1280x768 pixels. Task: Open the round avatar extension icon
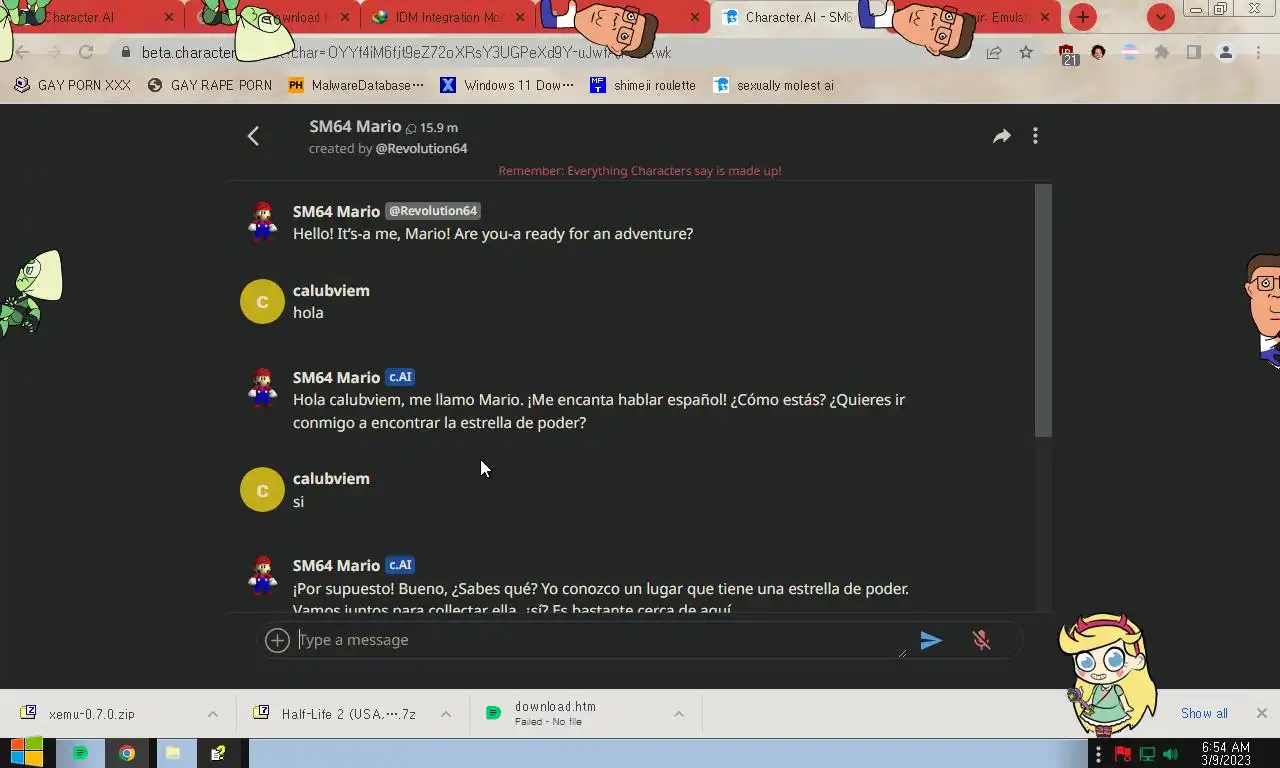point(1099,52)
